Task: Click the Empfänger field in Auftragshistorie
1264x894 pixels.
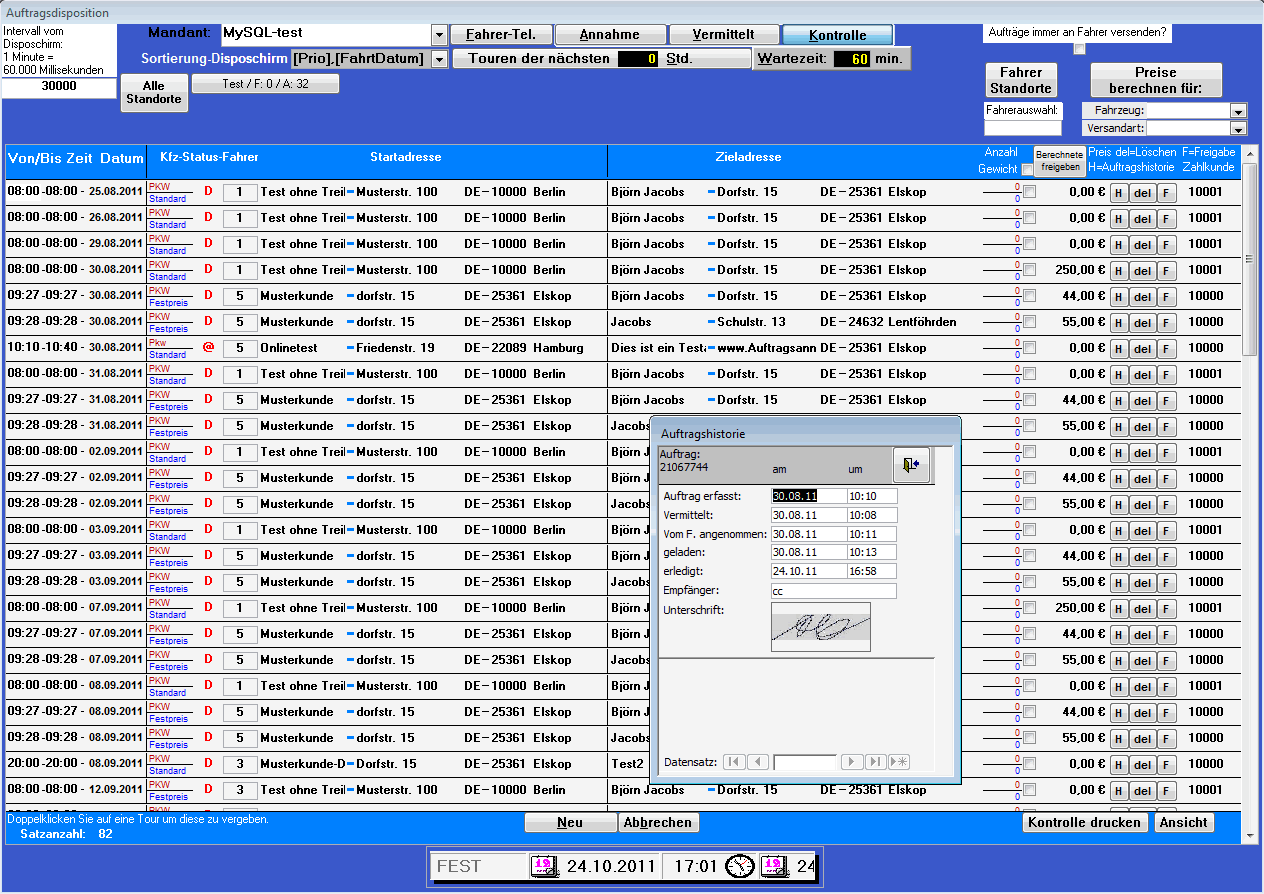Action: 833,591
